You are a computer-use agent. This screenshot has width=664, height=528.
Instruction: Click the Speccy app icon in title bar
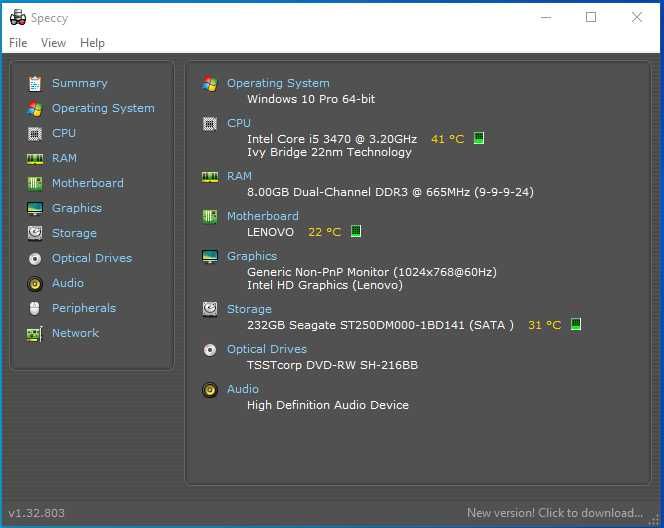coord(18,17)
